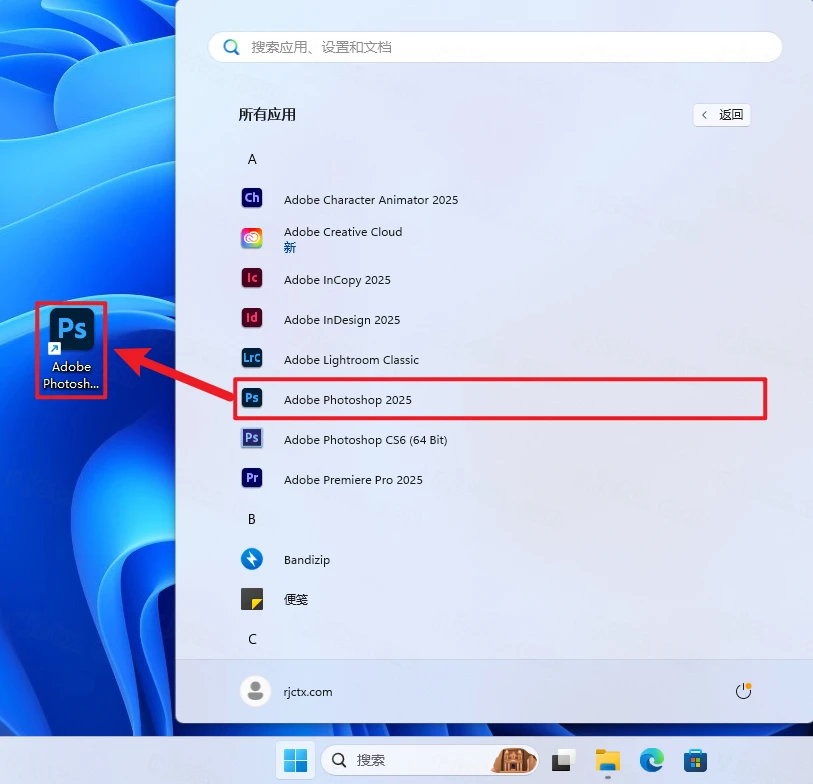
Task: Open the Bandizip archiver
Action: pos(306,559)
